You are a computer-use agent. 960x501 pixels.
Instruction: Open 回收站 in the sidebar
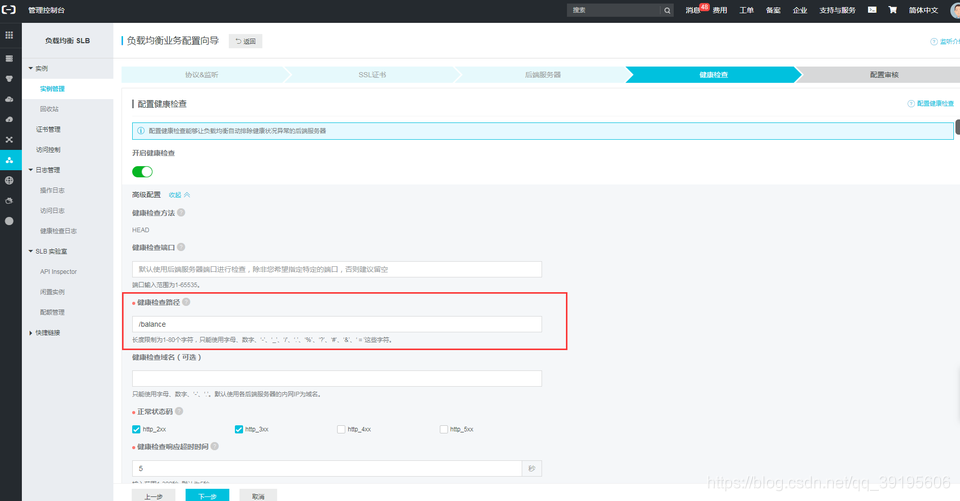point(50,109)
